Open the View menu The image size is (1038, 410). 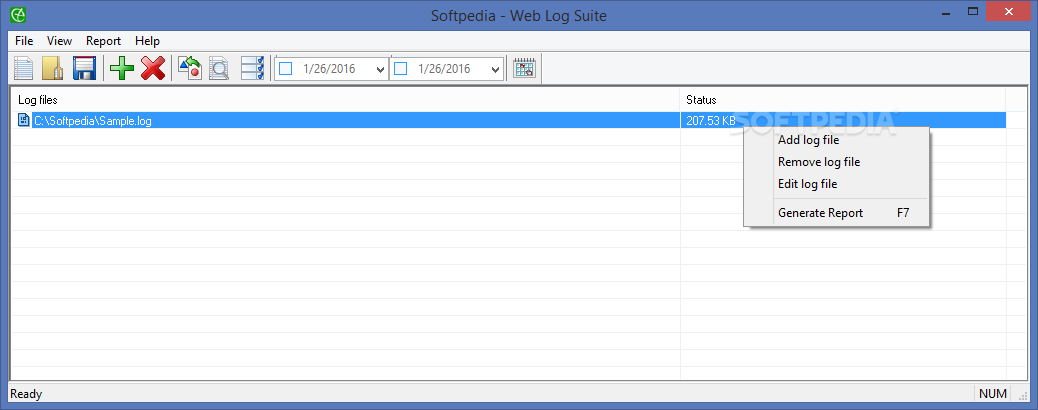pyautogui.click(x=60, y=41)
